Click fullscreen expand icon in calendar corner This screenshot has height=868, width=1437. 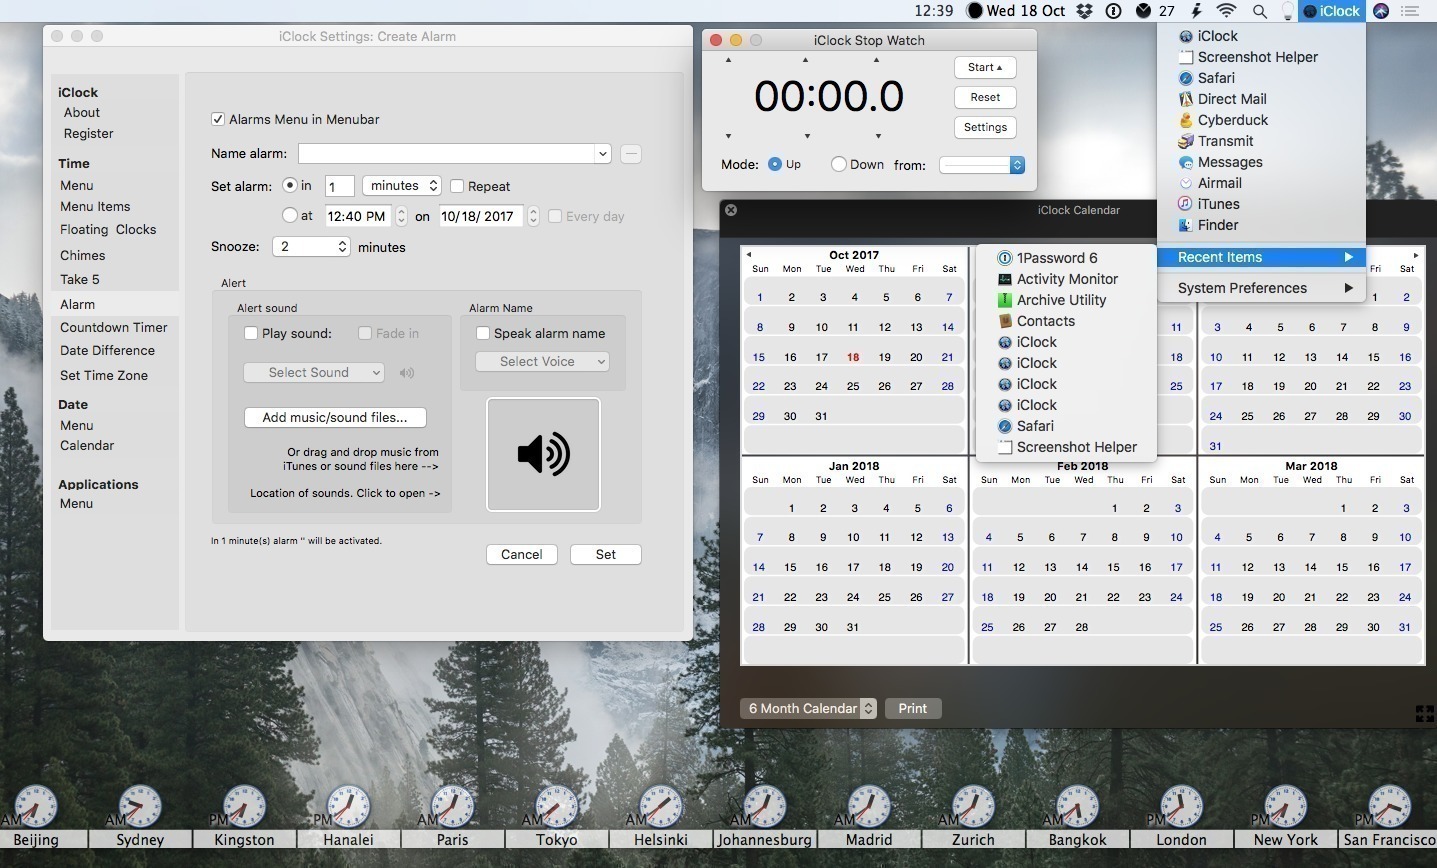(1424, 713)
